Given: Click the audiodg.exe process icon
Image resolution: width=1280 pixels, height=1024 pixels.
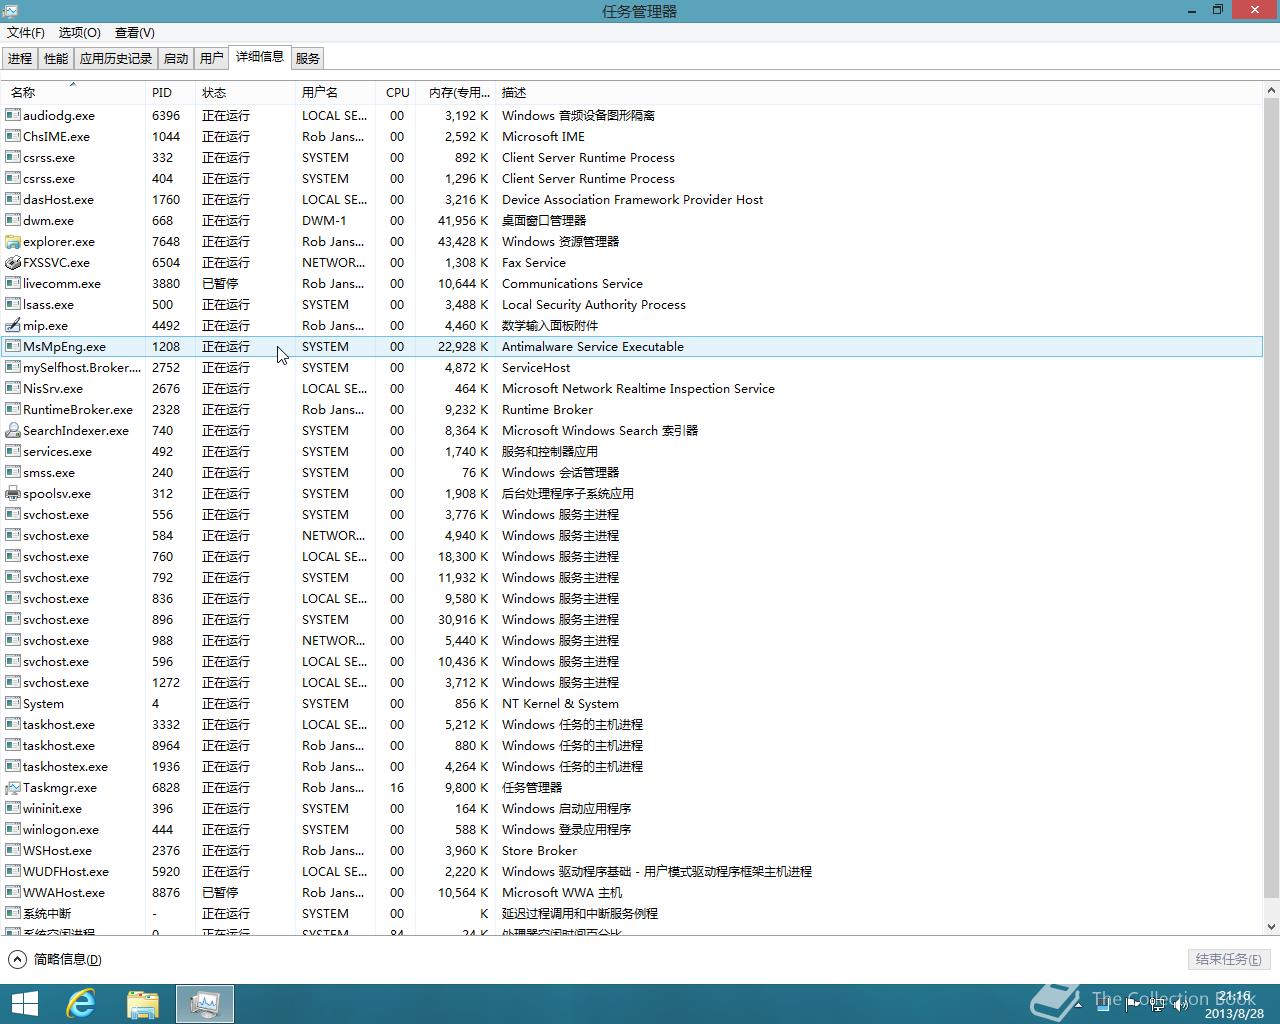Looking at the screenshot, I should (x=13, y=115).
